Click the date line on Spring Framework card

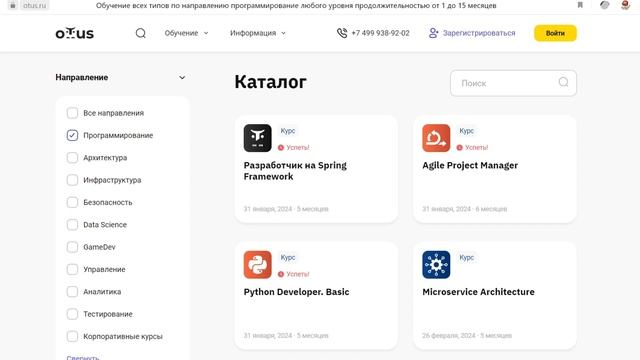click(x=286, y=209)
